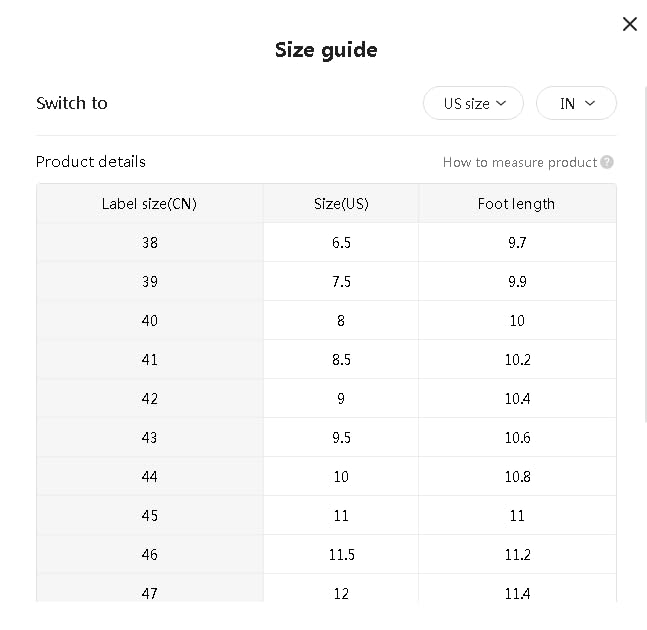Close the Size guide dialog
Viewport: 647px width, 630px height.
(x=629, y=24)
